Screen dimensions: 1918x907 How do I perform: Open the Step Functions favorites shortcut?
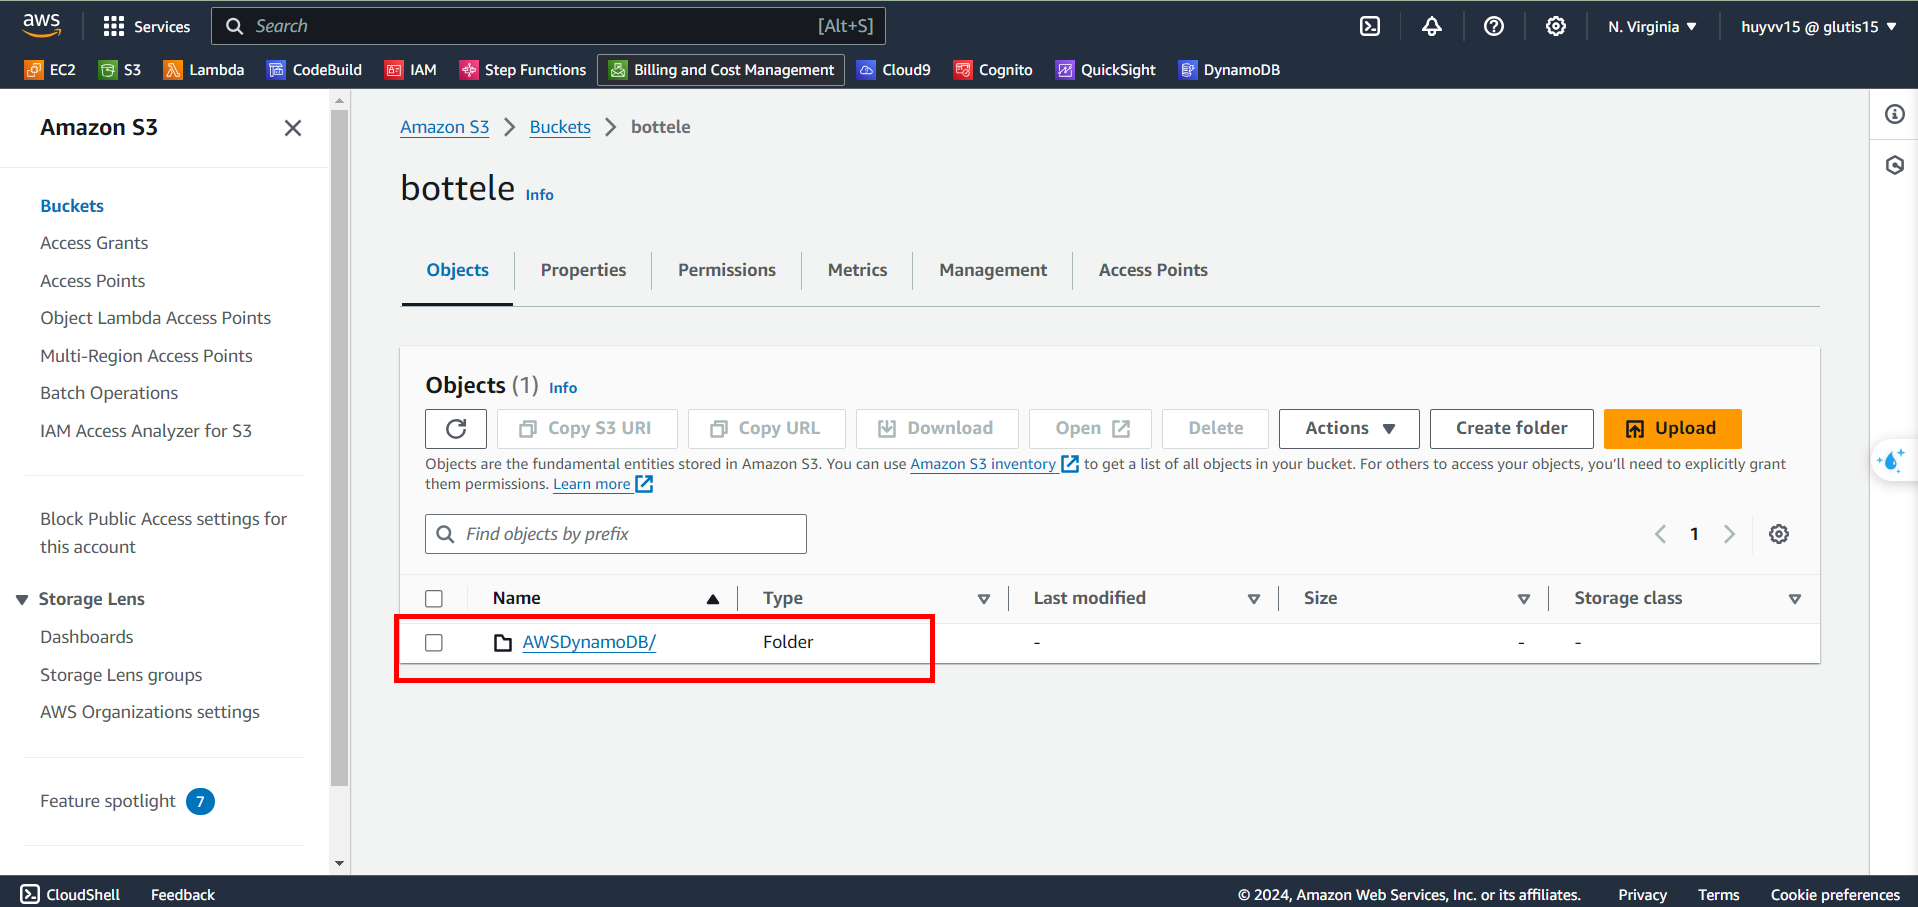coord(523,70)
